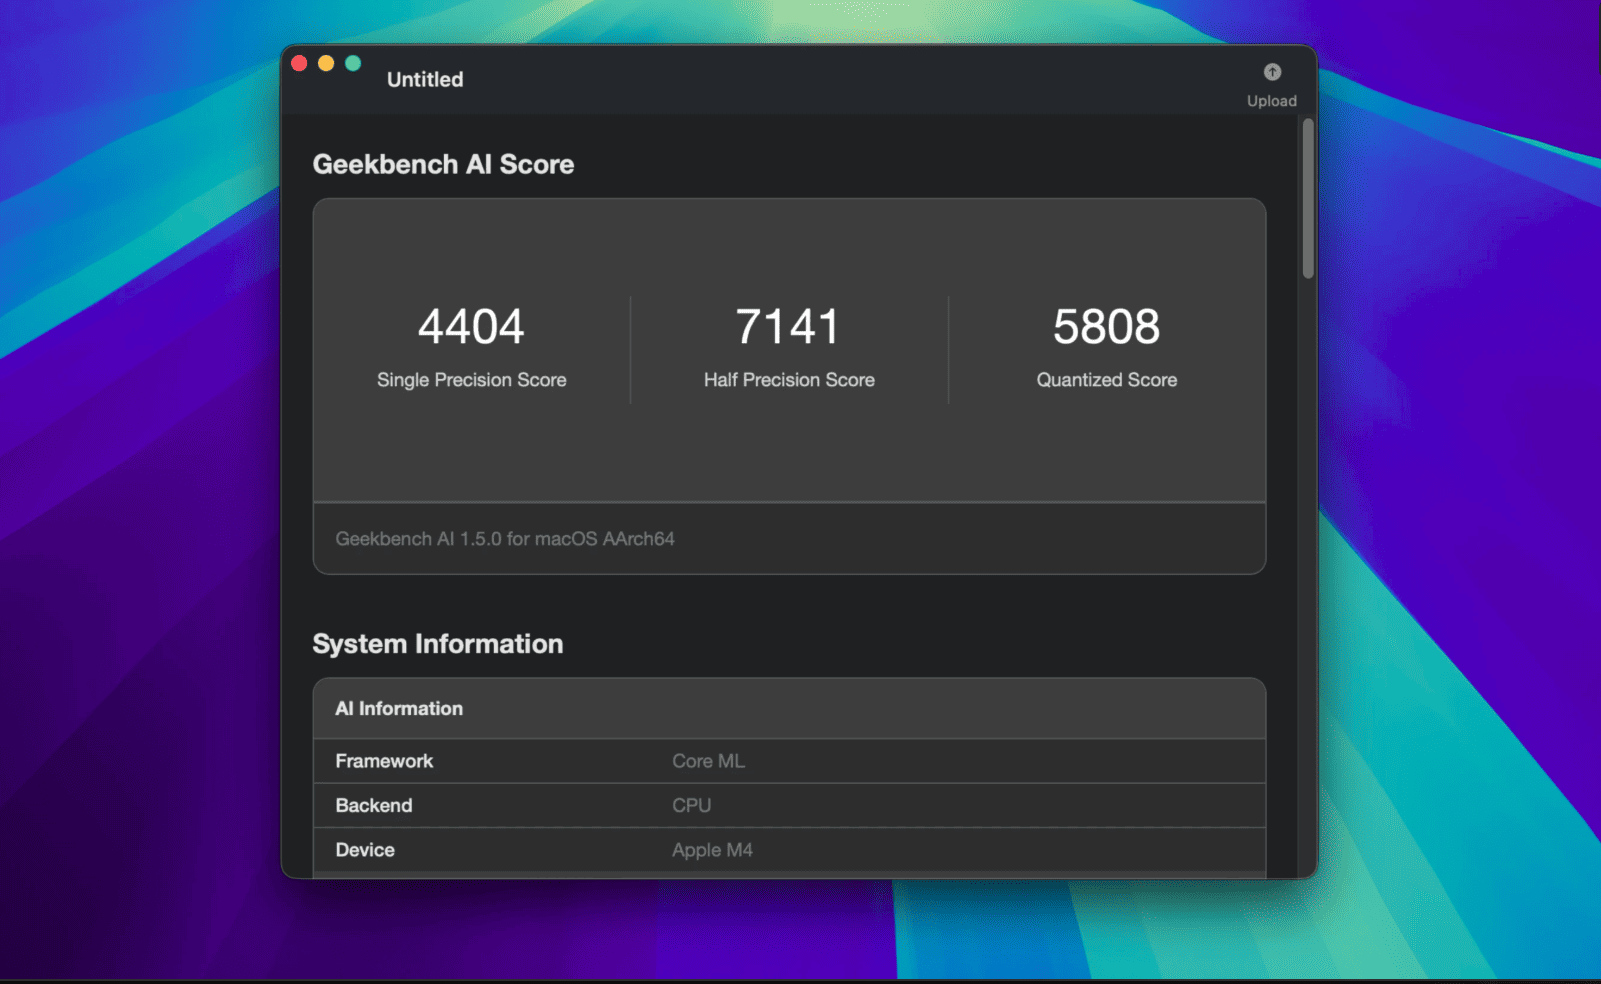Click the Device row label
Image resolution: width=1601 pixels, height=984 pixels.
point(365,850)
